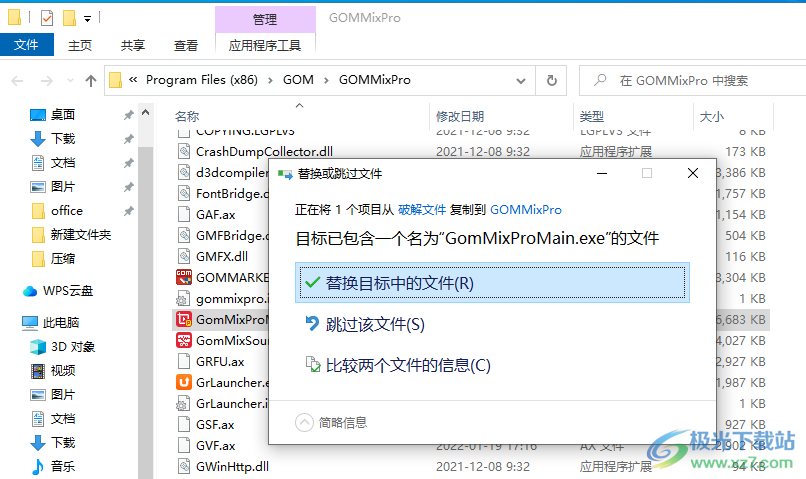The height and width of the screenshot is (479, 806).
Task: Open 3D 对象 under This PC
Action: (x=72, y=347)
